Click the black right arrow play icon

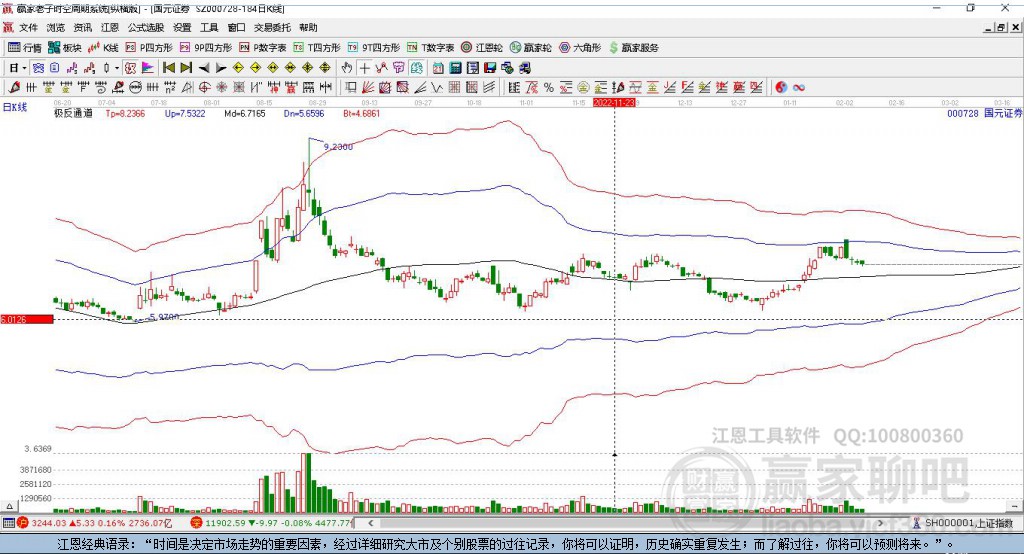click(220, 68)
